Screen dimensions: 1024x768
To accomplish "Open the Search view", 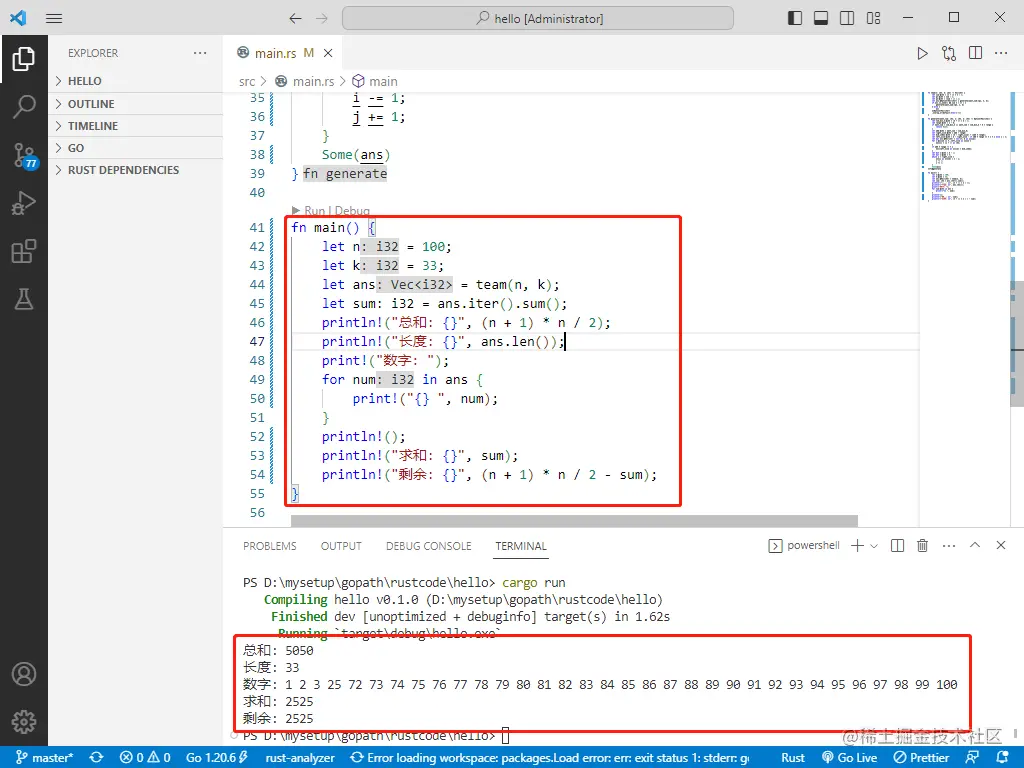I will pos(24,107).
